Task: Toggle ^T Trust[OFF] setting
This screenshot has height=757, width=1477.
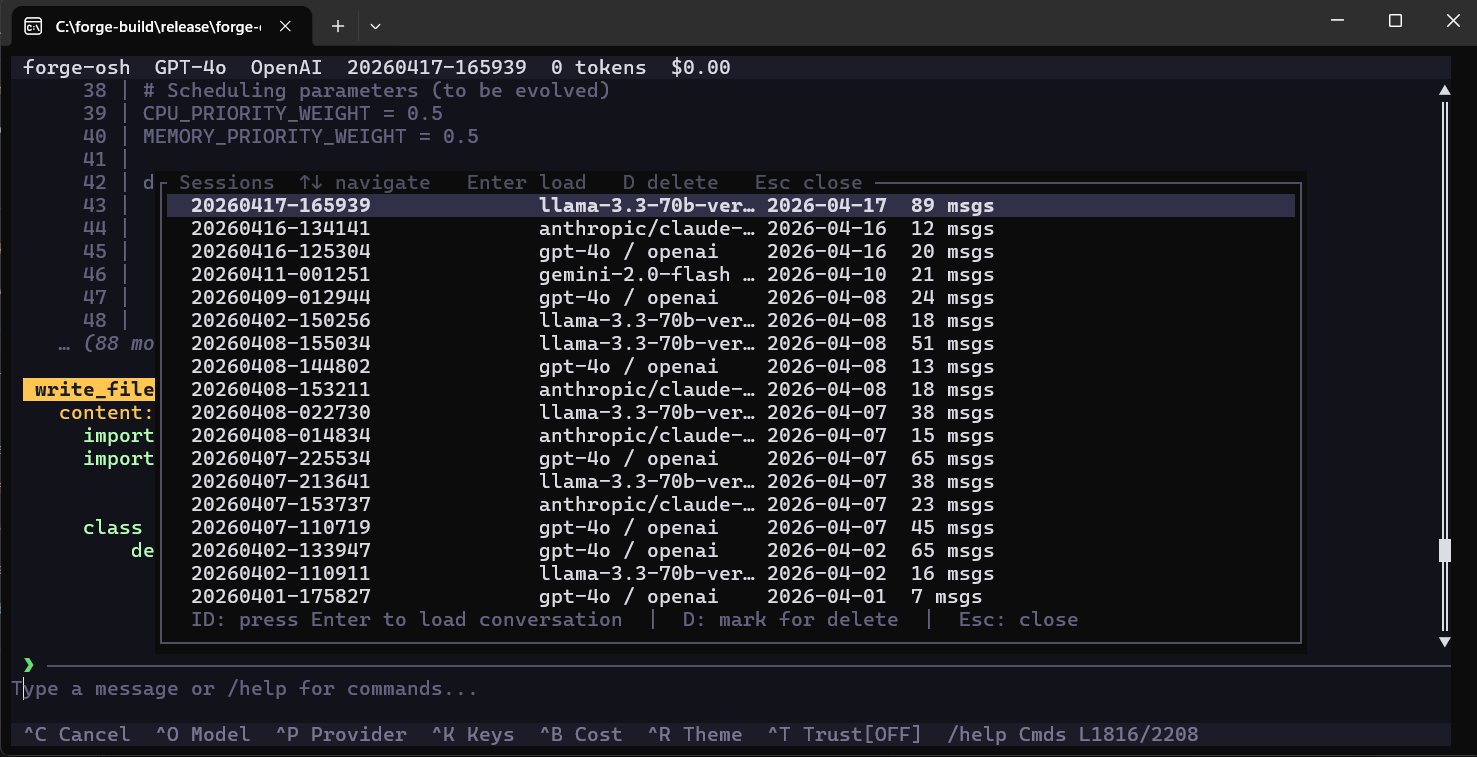Action: (845, 735)
